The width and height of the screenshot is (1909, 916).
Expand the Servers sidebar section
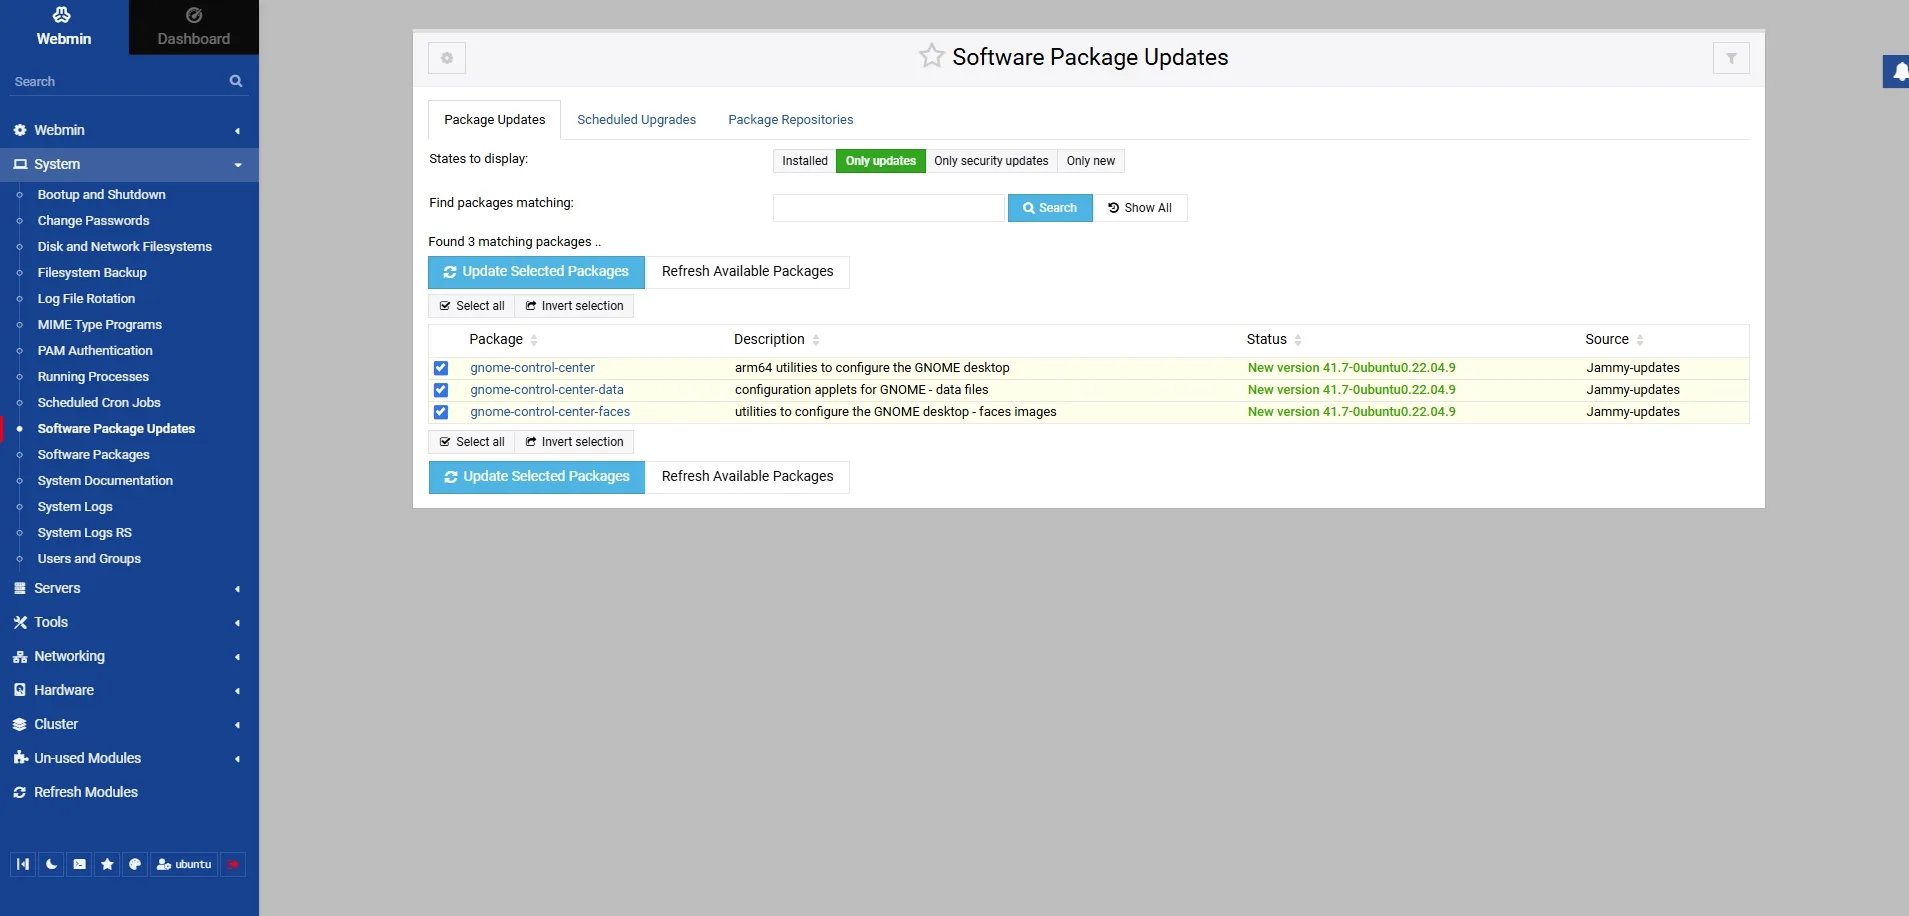pos(129,588)
